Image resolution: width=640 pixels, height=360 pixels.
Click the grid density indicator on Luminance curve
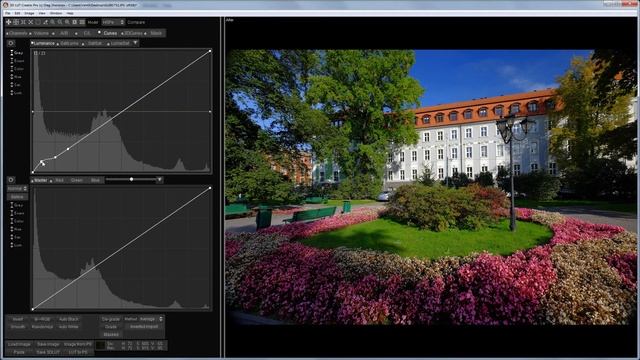tap(40, 53)
